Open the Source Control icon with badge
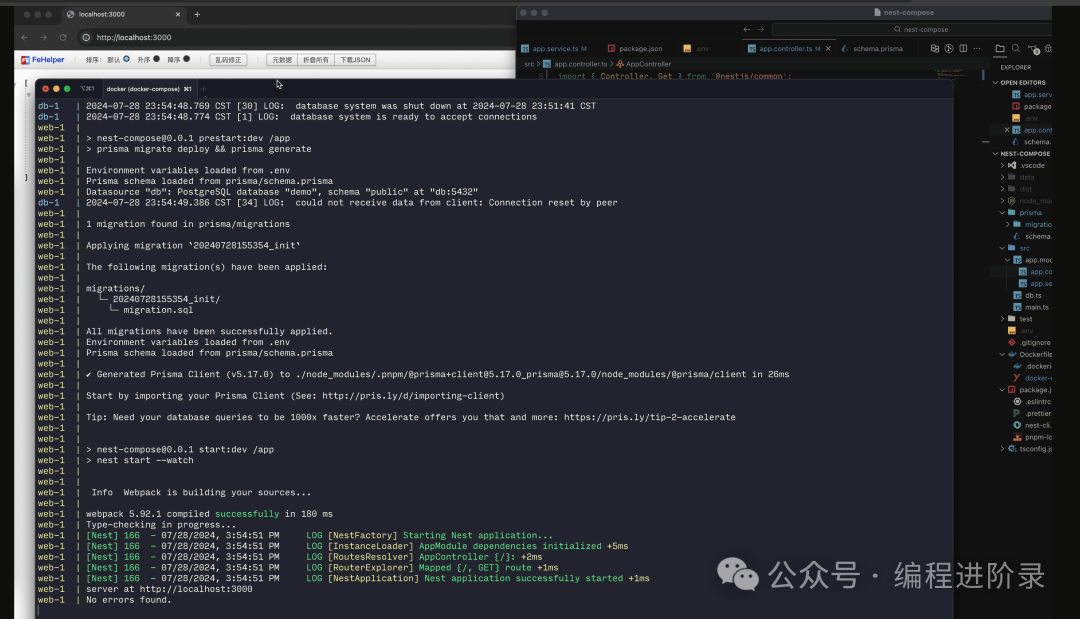The width and height of the screenshot is (1080, 619). coord(1033,49)
